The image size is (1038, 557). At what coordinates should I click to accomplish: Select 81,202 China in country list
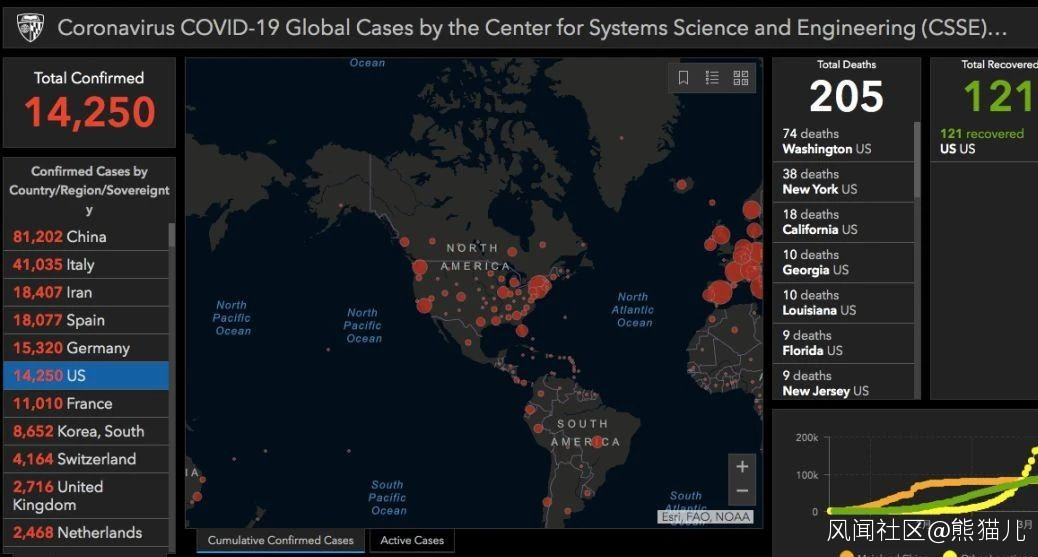click(x=86, y=236)
